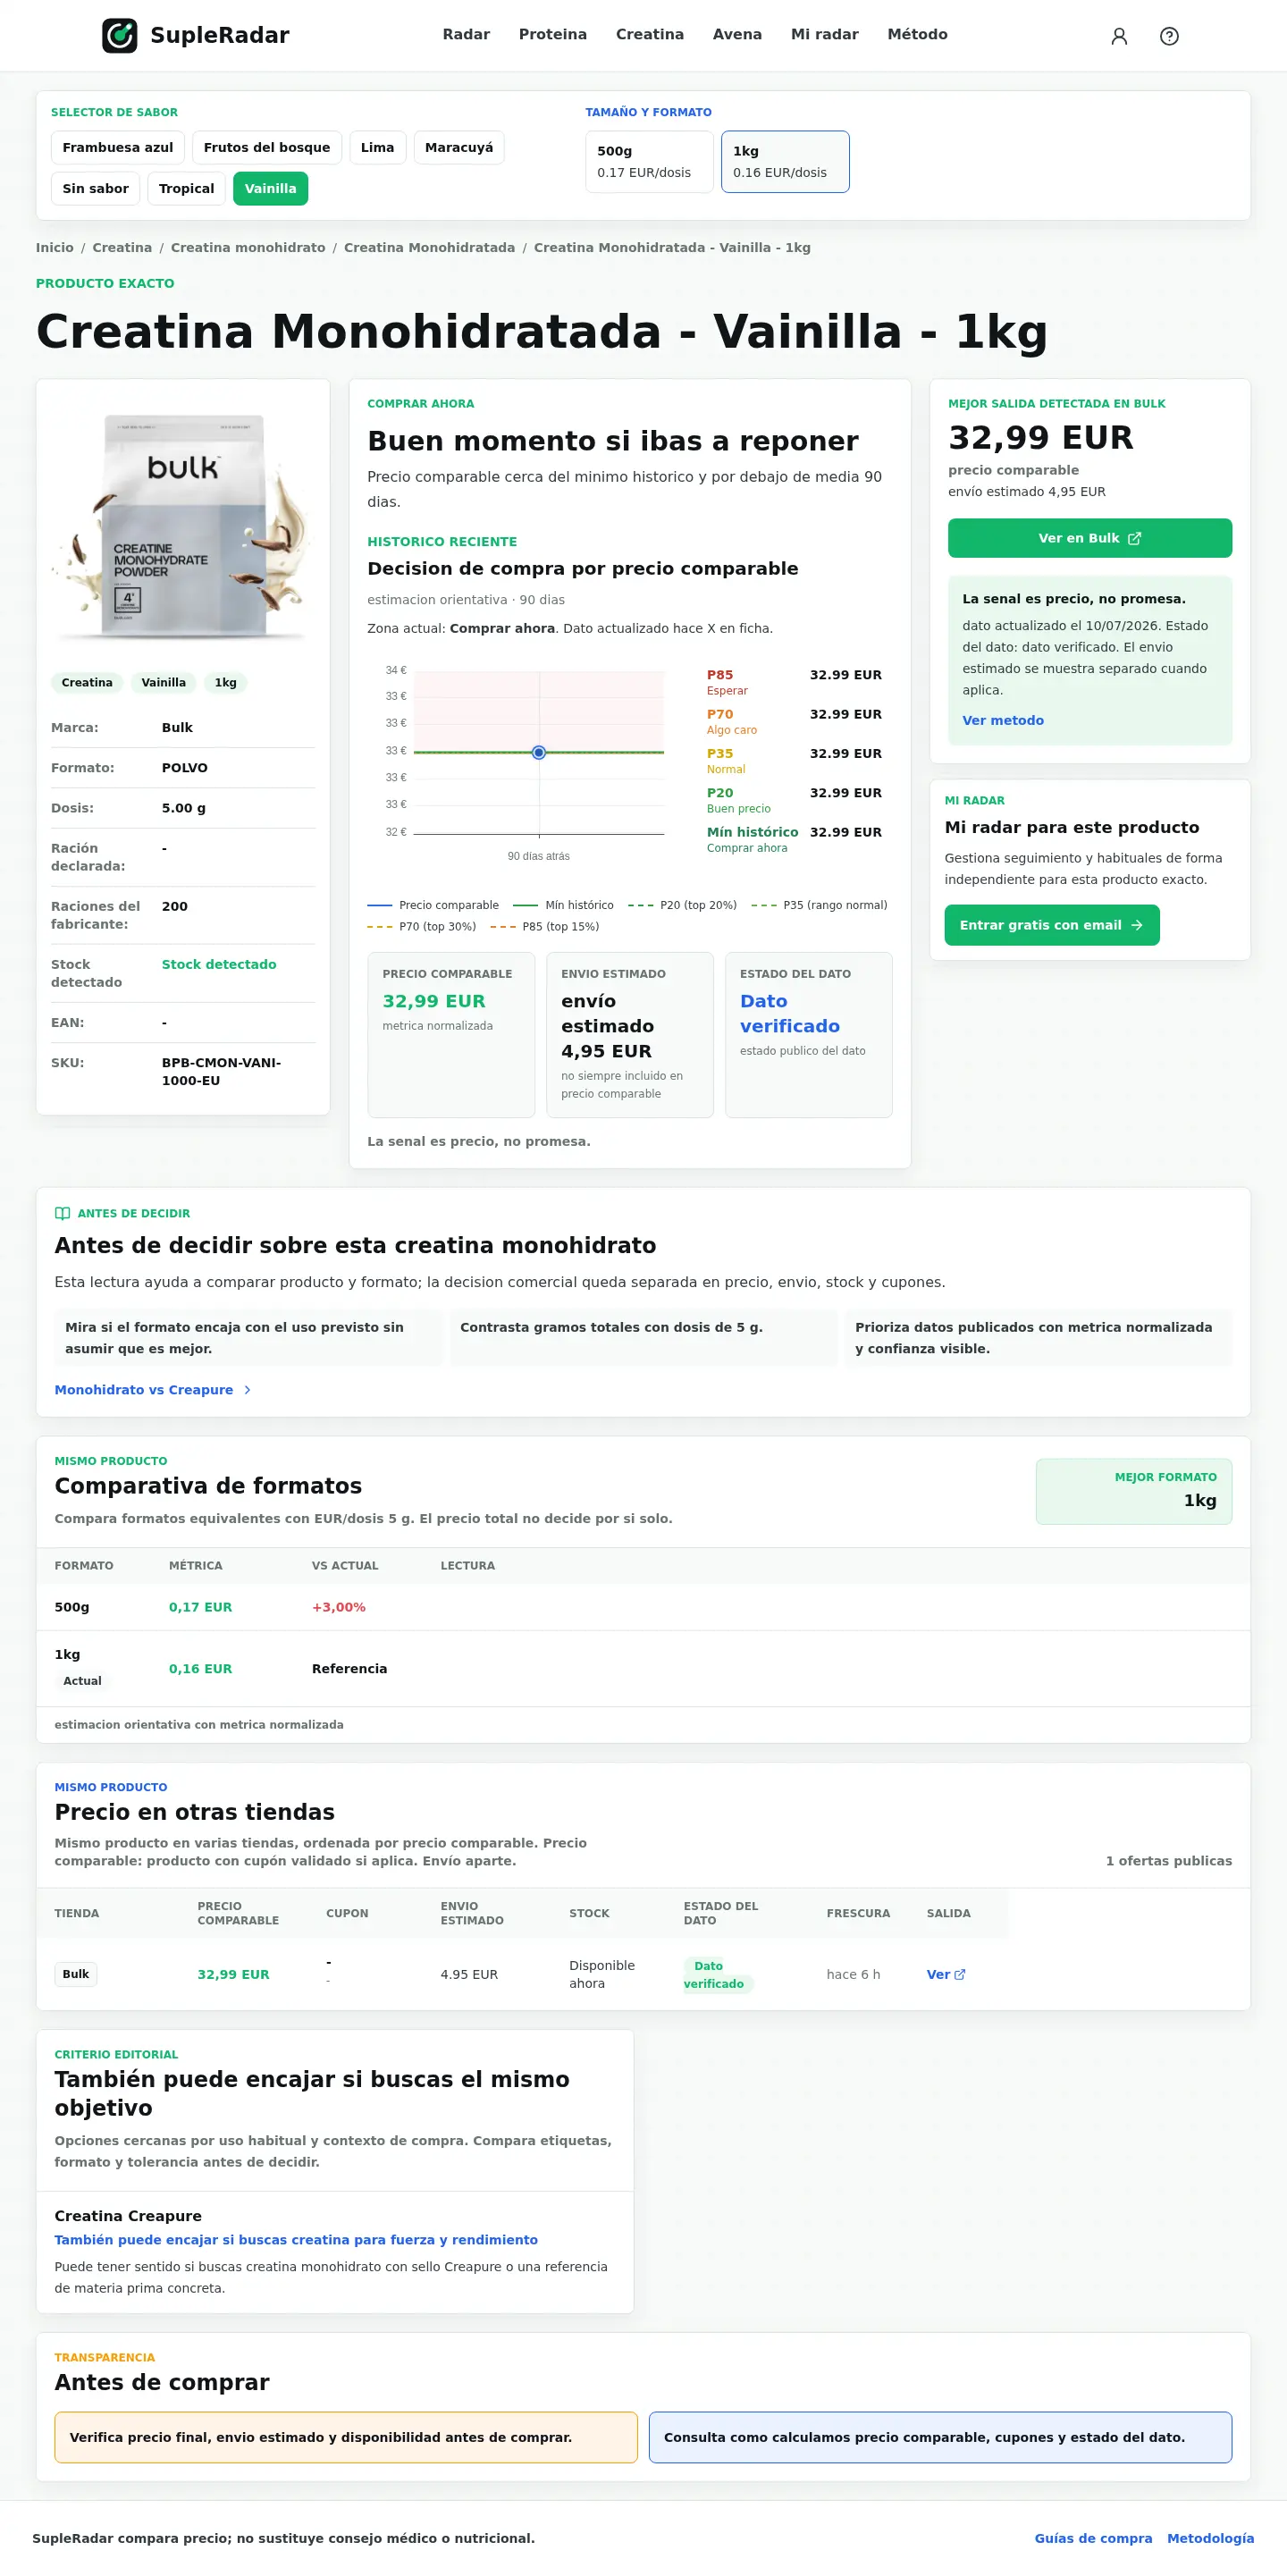1287x2576 pixels.
Task: Open the Proteina nav item
Action: tap(553, 34)
